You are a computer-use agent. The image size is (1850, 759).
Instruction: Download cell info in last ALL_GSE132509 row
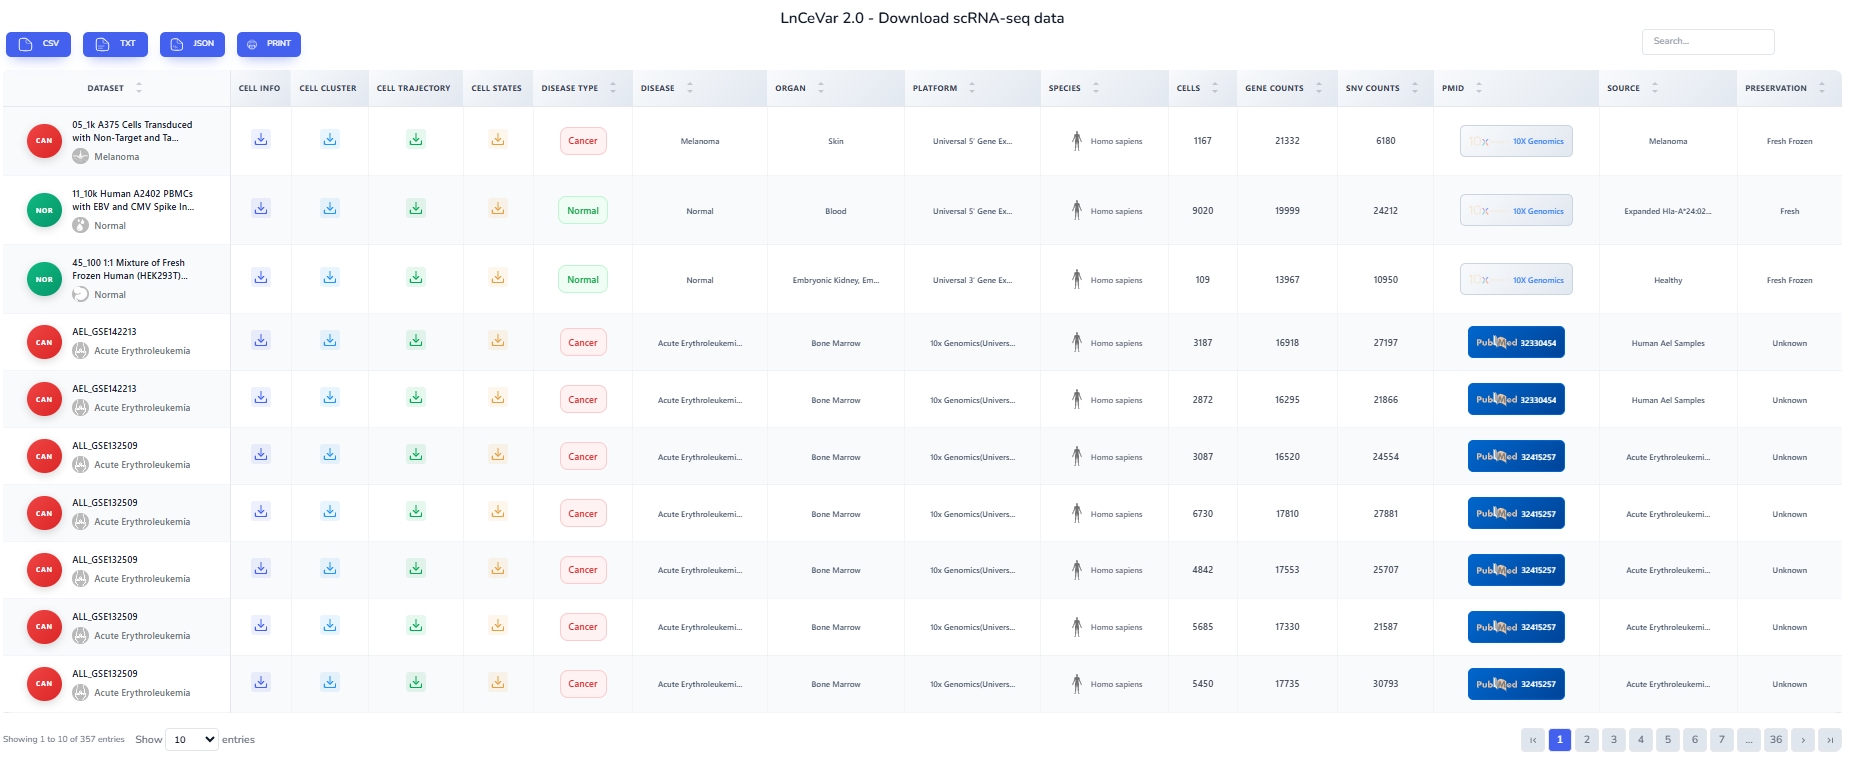260,683
